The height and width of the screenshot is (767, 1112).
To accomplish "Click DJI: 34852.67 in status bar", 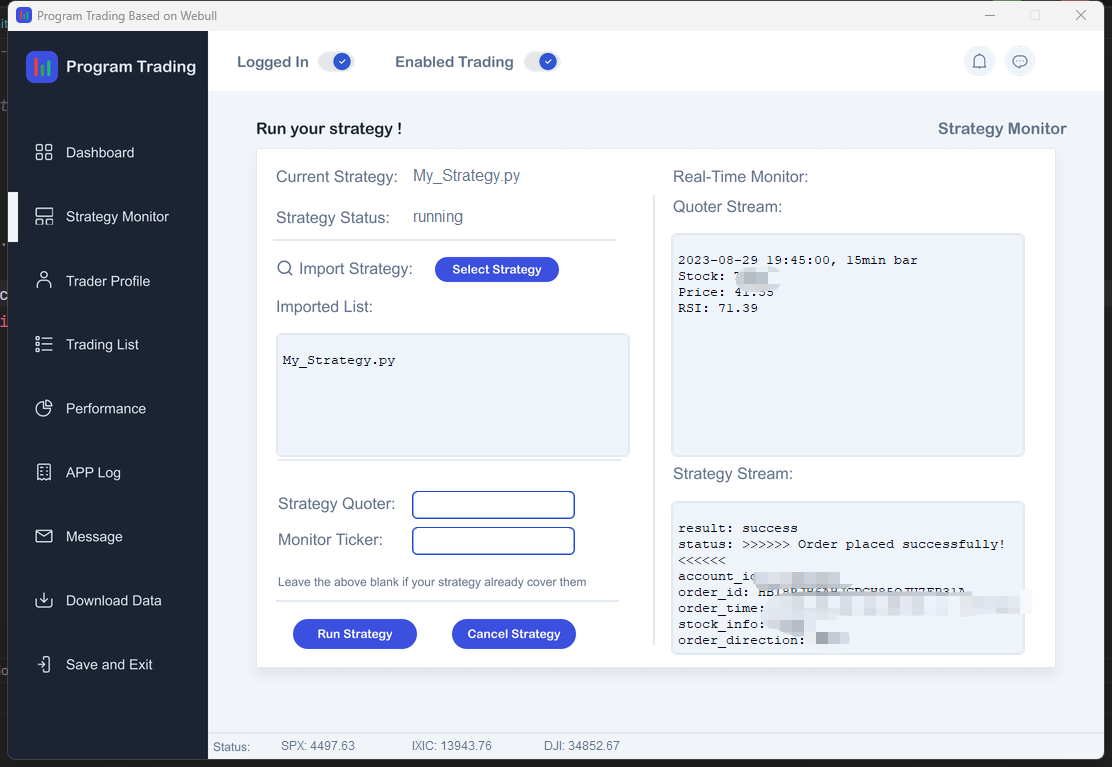I will click(x=582, y=746).
